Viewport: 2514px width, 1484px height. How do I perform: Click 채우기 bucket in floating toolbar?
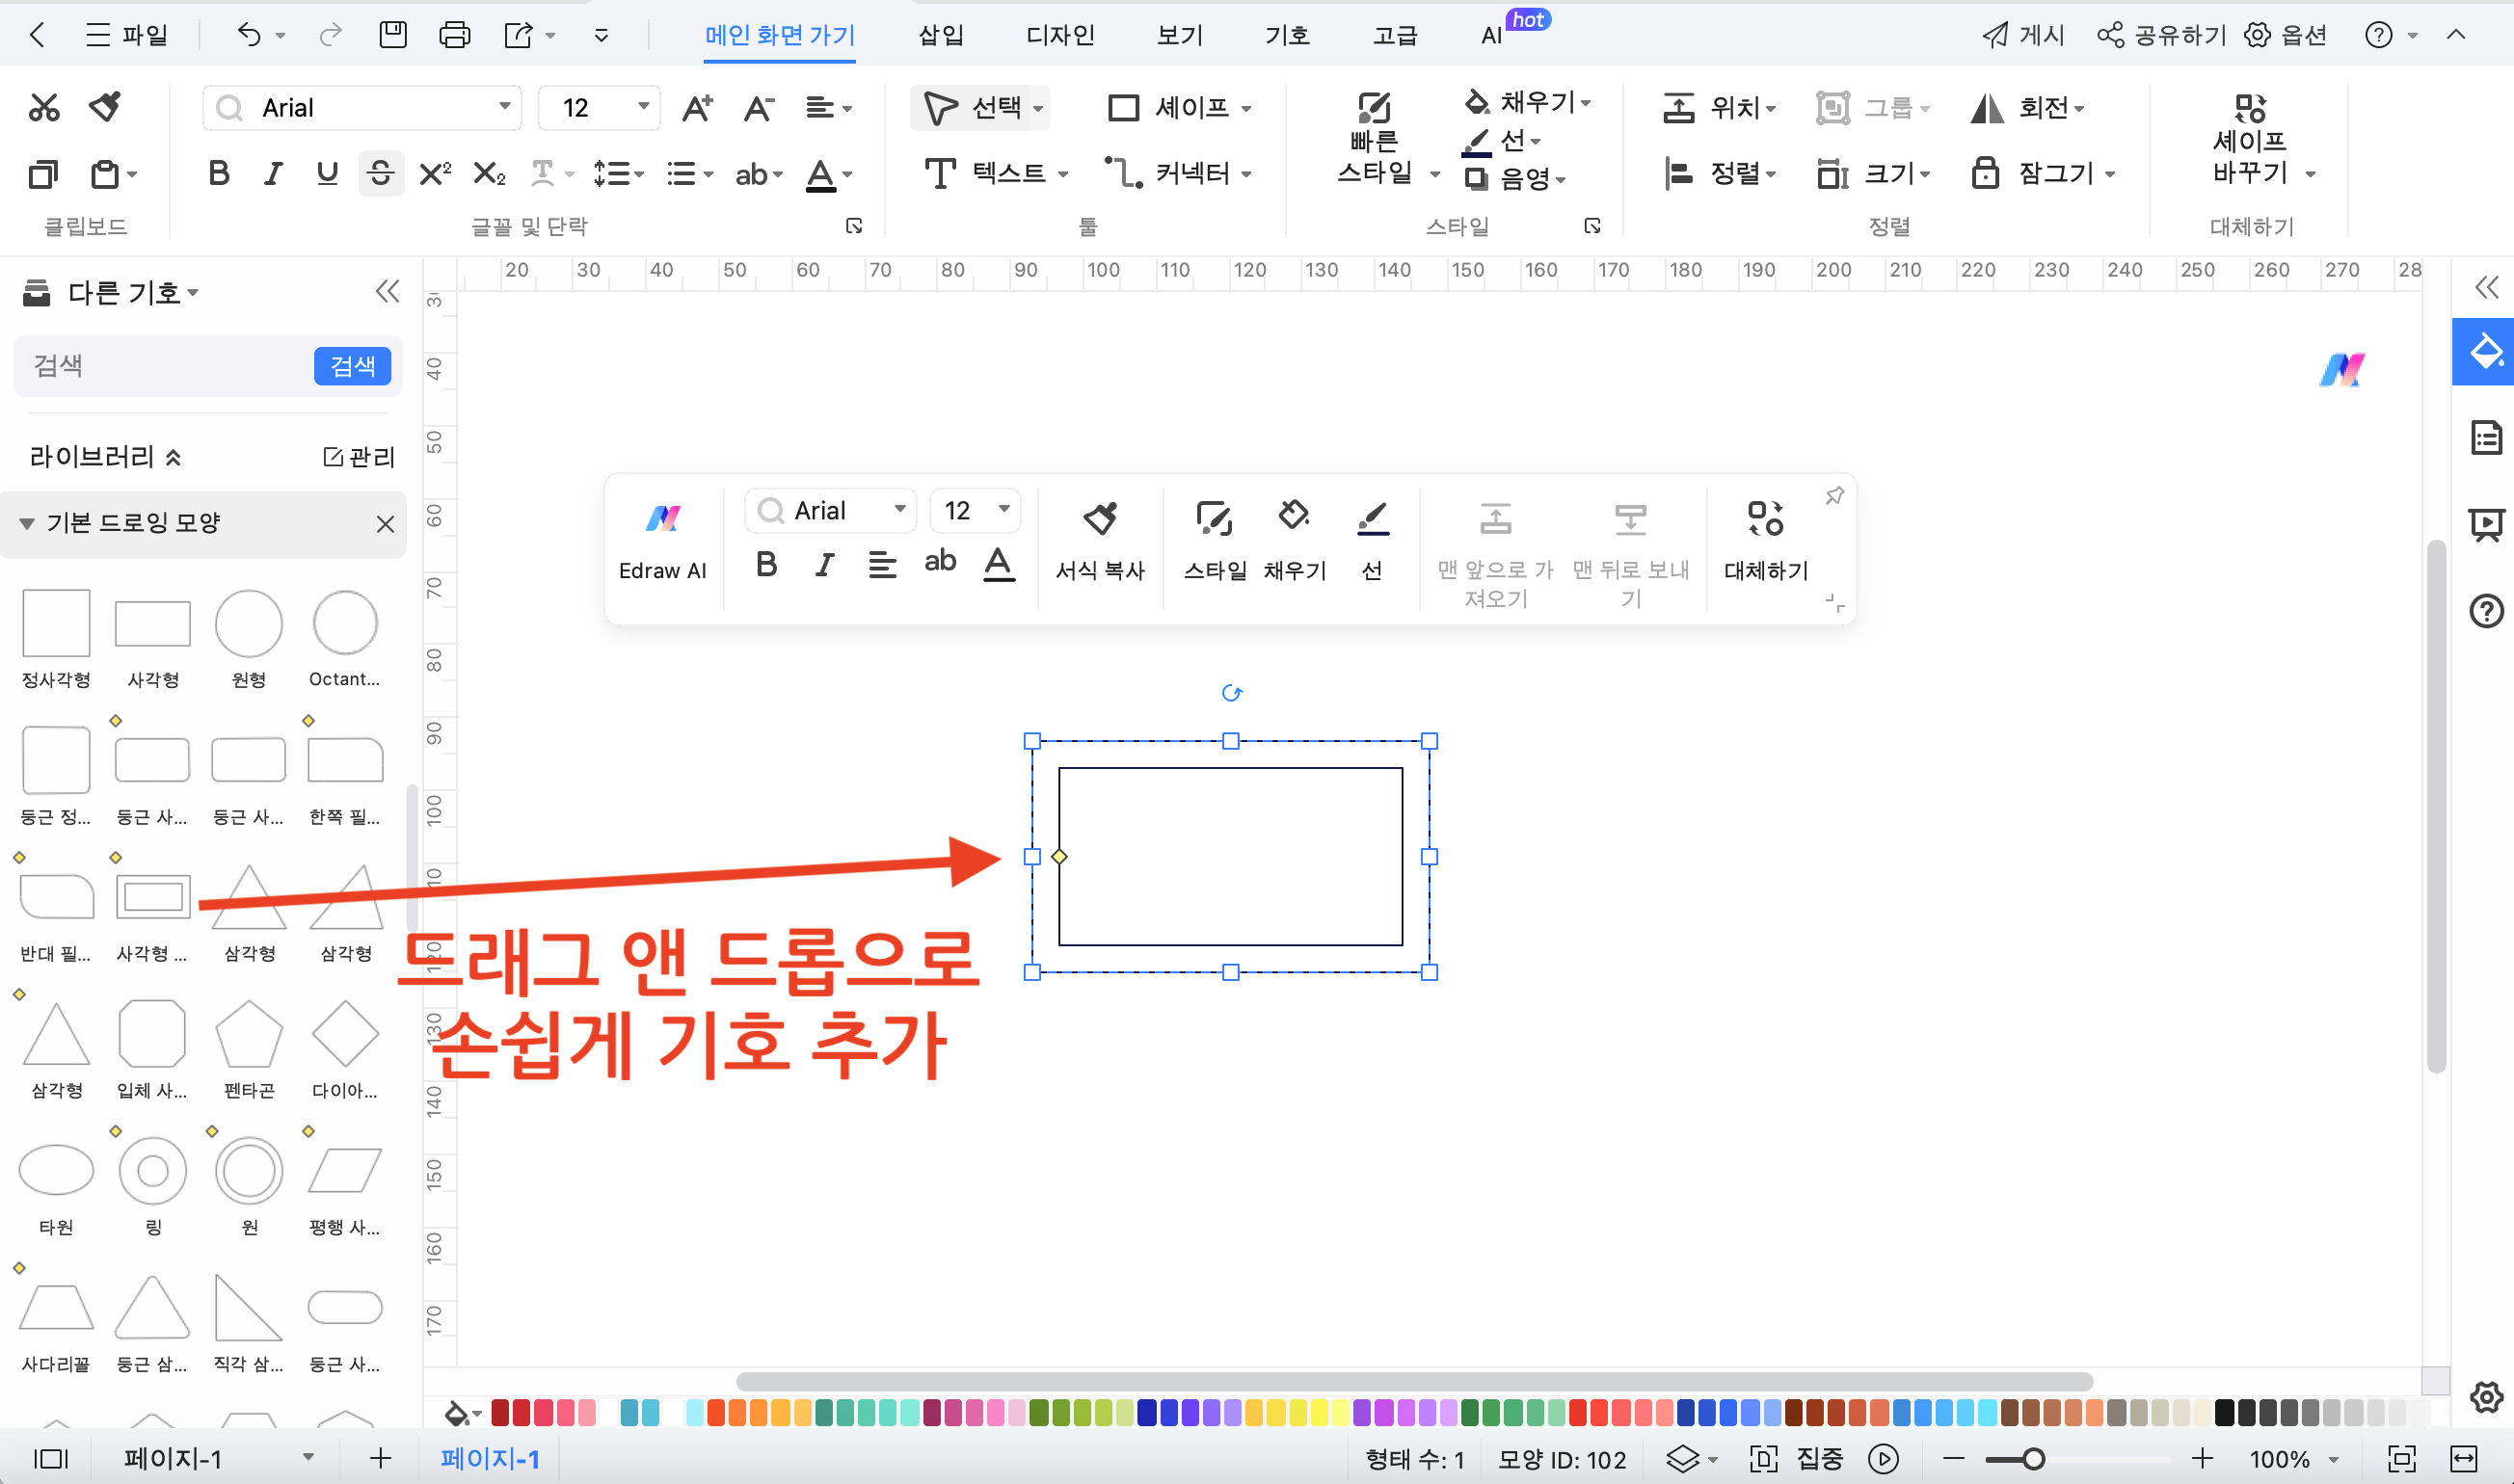(x=1295, y=541)
